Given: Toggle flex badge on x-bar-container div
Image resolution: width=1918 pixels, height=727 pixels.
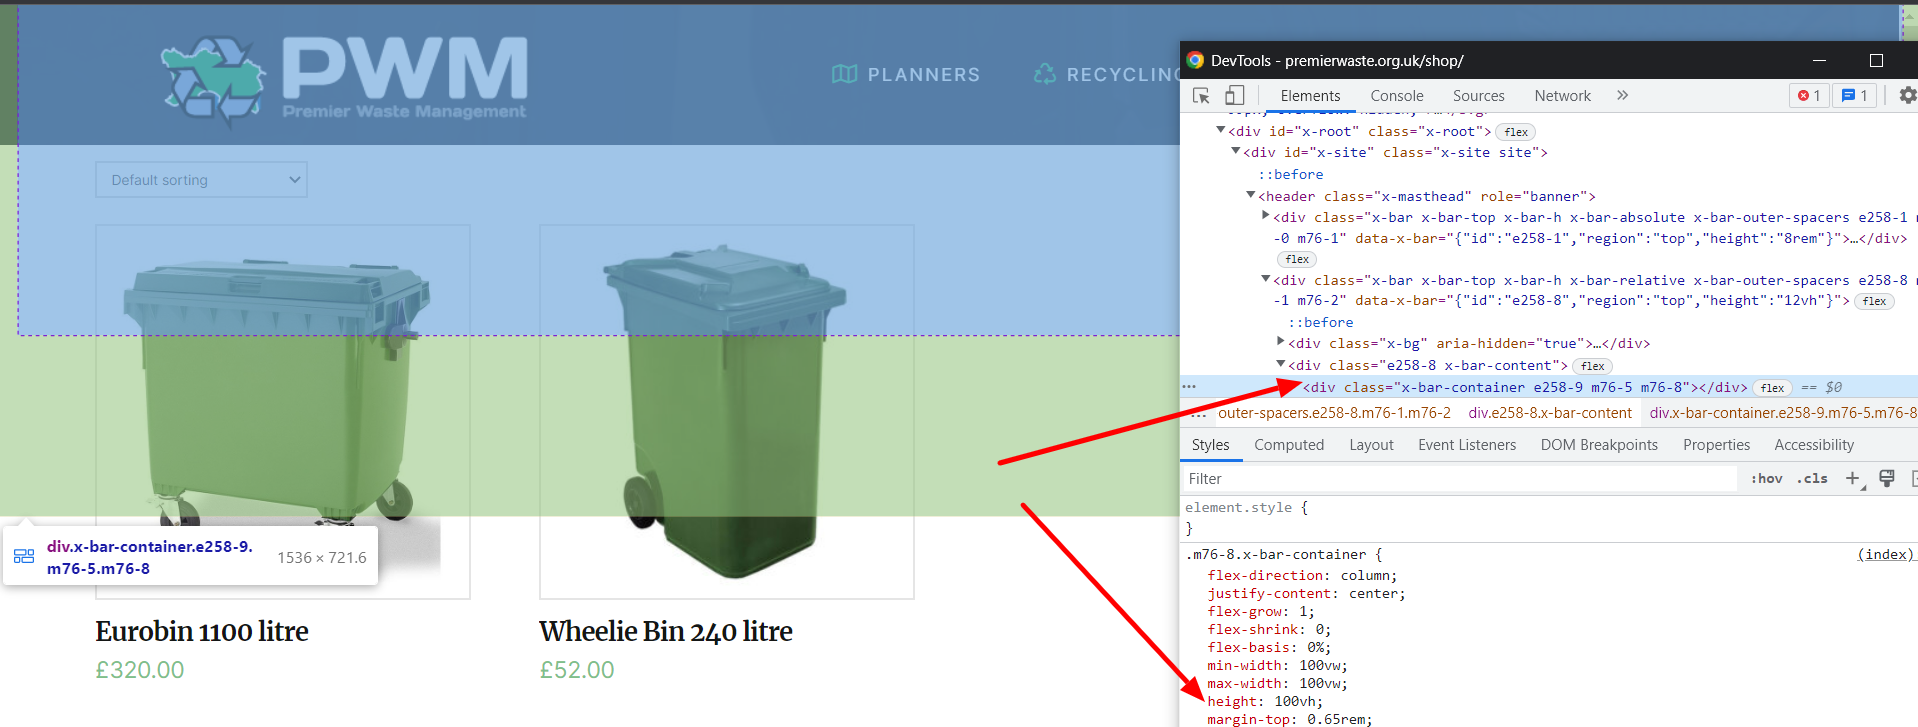Looking at the screenshot, I should coord(1772,388).
